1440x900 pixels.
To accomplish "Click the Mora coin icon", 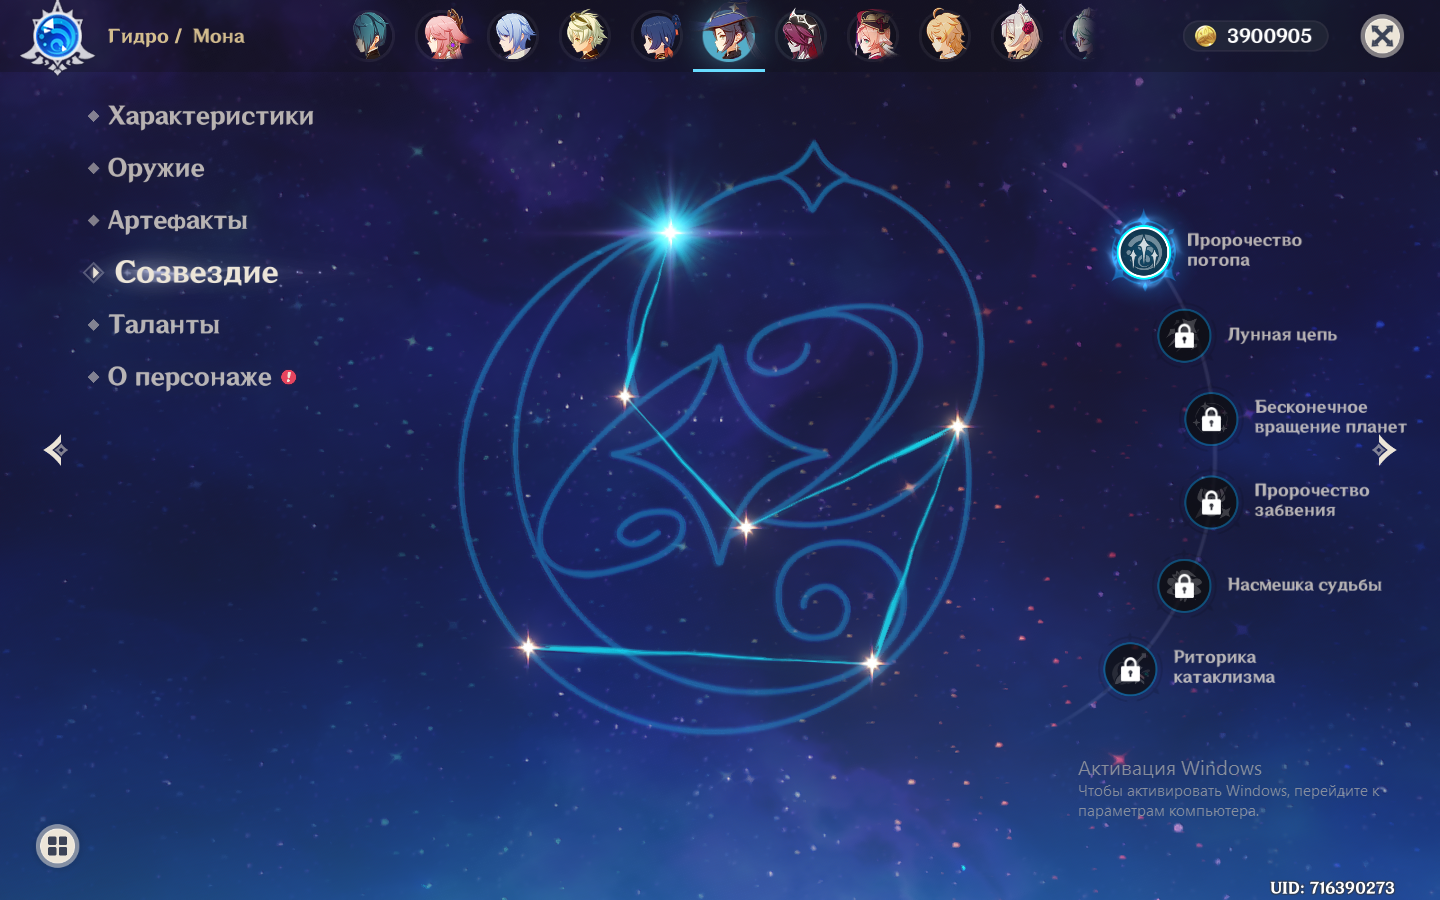I will pyautogui.click(x=1206, y=36).
